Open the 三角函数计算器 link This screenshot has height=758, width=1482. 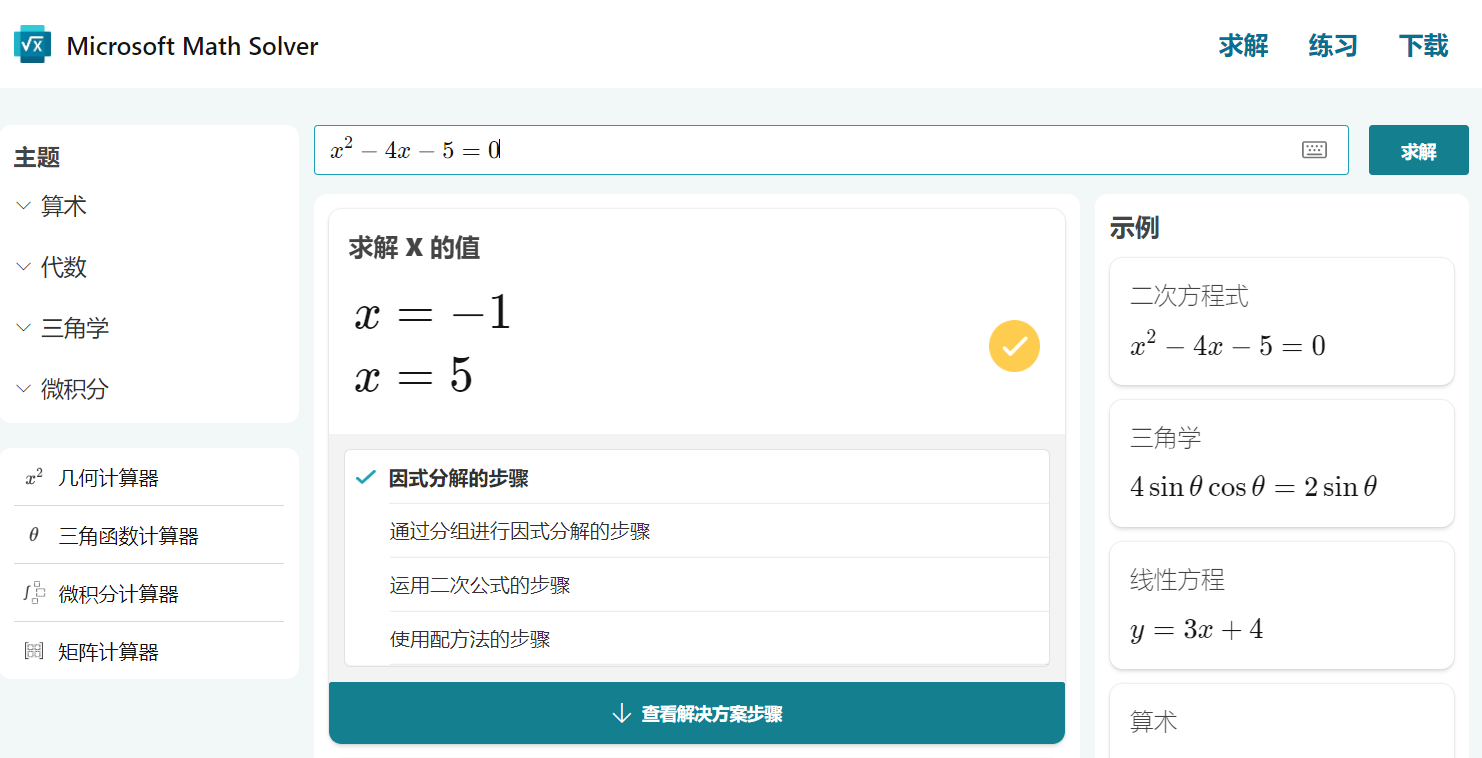tap(129, 536)
